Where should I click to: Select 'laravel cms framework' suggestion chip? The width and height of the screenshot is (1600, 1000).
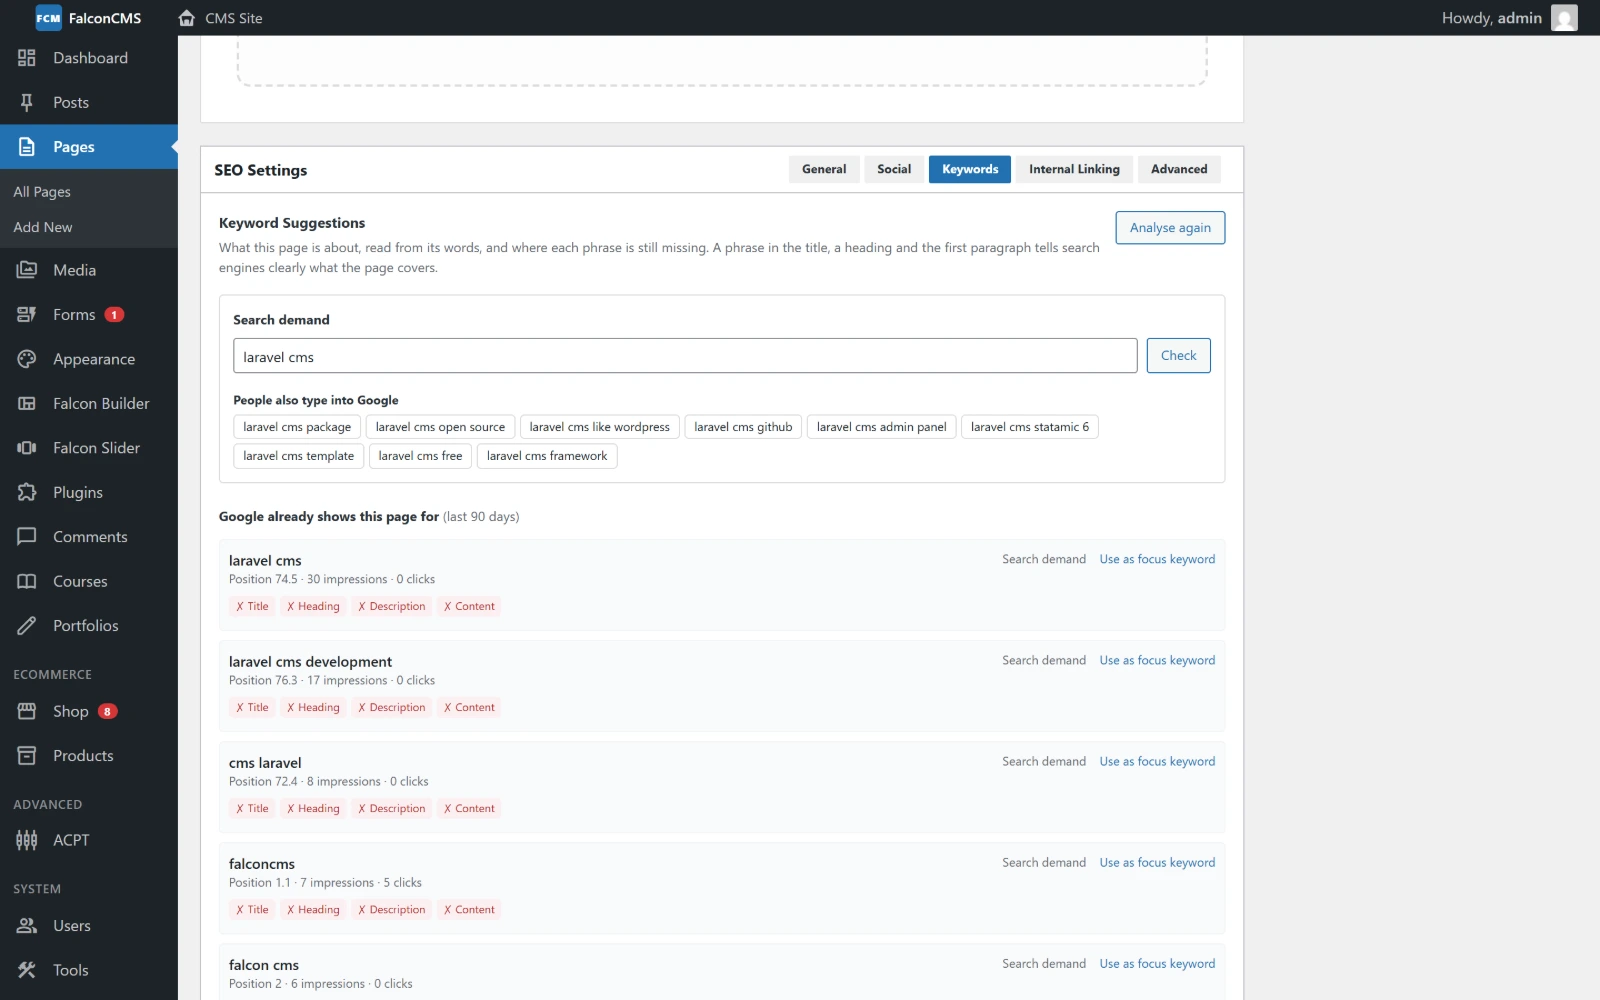[547, 456]
